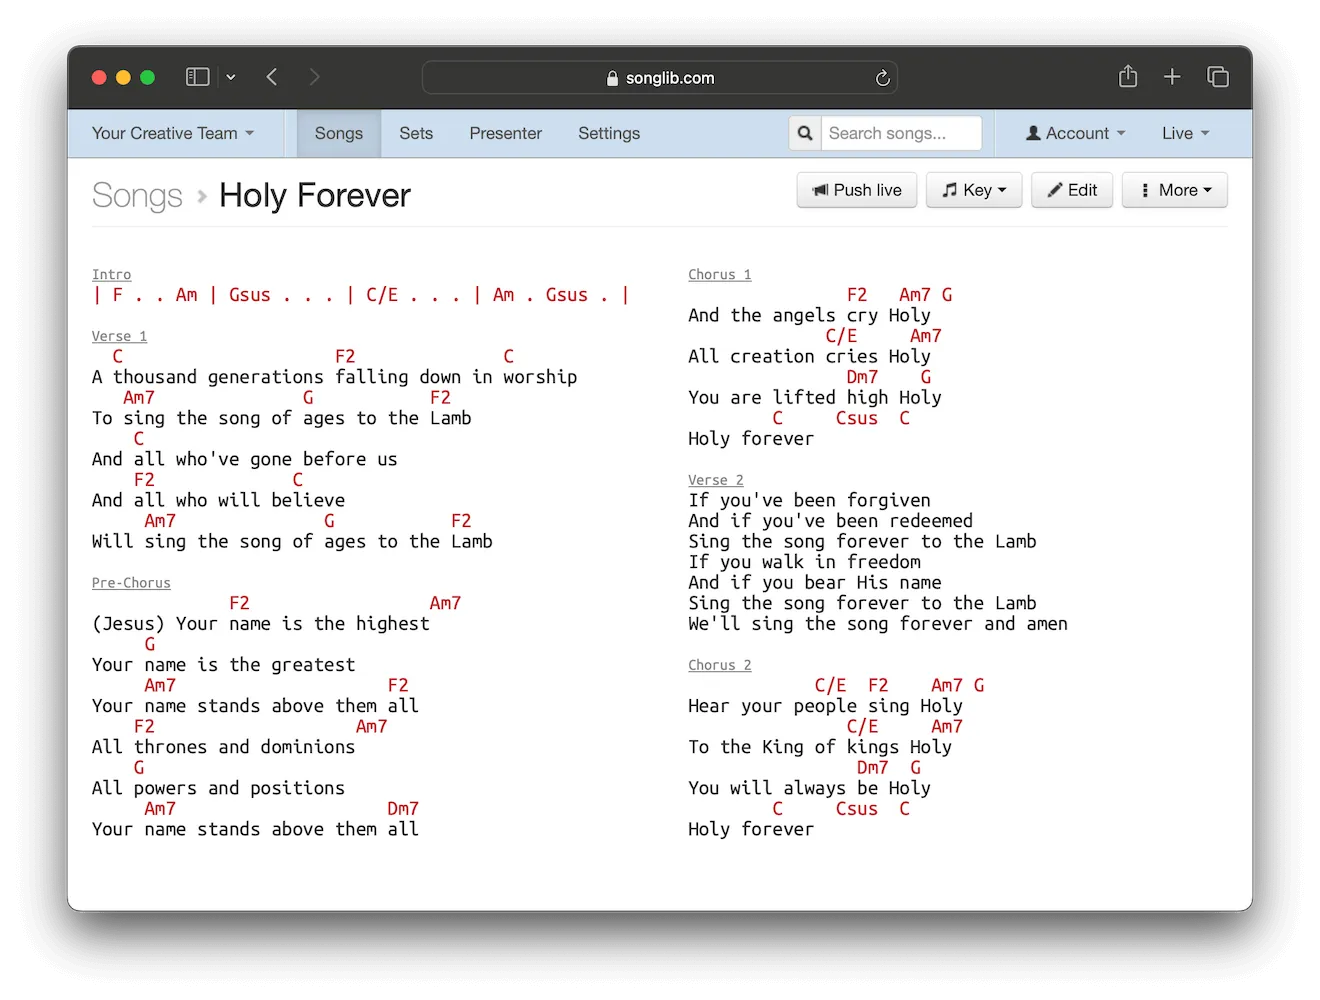Click the lyric 'You will always be Holy'
This screenshot has width=1320, height=1000.
(x=809, y=788)
